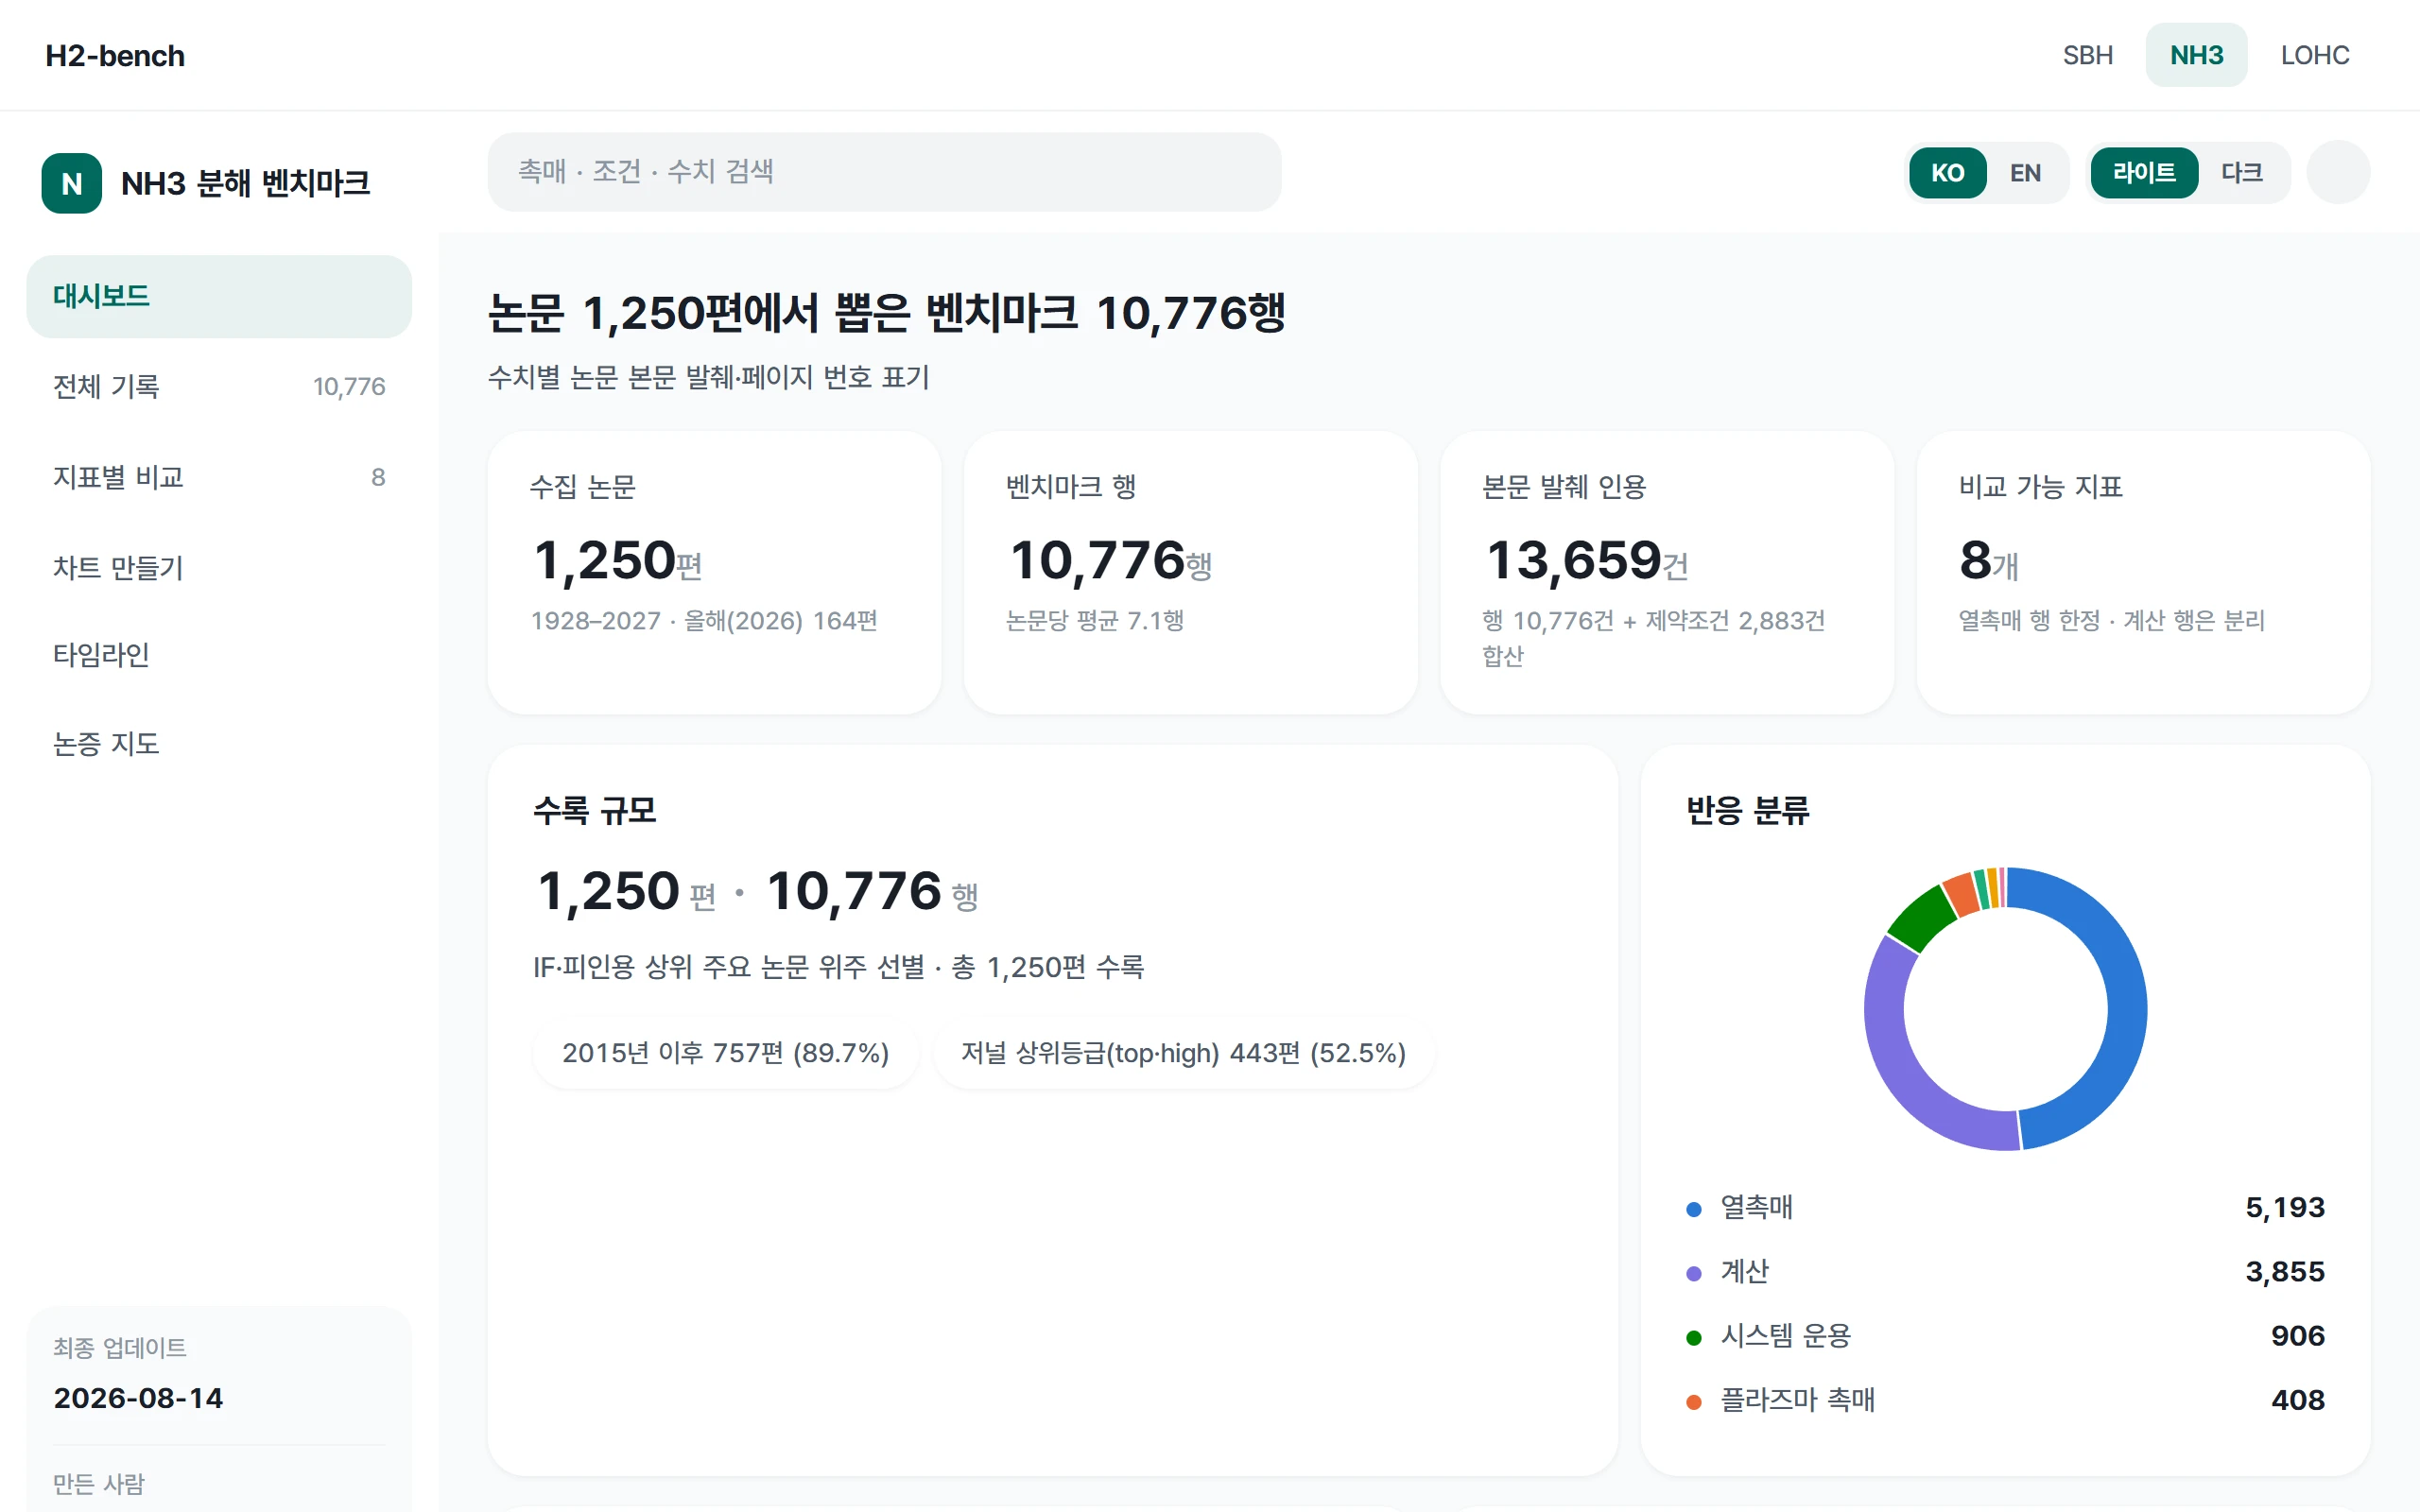The height and width of the screenshot is (1512, 2420).
Task: Click the 408 value in legend
Action: click(x=2298, y=1400)
